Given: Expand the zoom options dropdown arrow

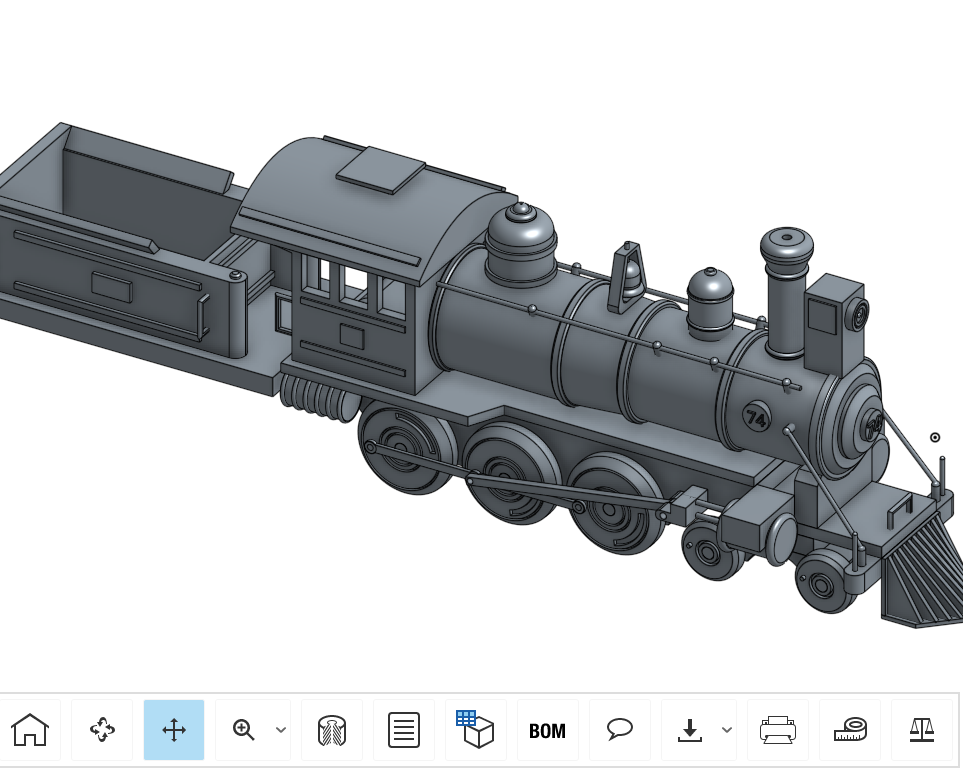Looking at the screenshot, I should tap(281, 730).
